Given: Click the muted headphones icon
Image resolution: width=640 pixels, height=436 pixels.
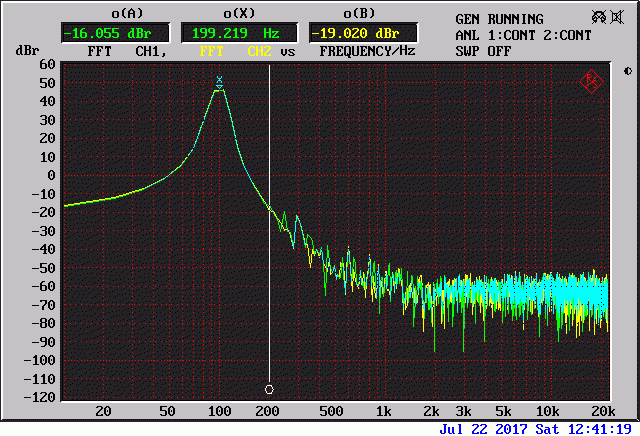Looking at the screenshot, I should coord(599,17).
